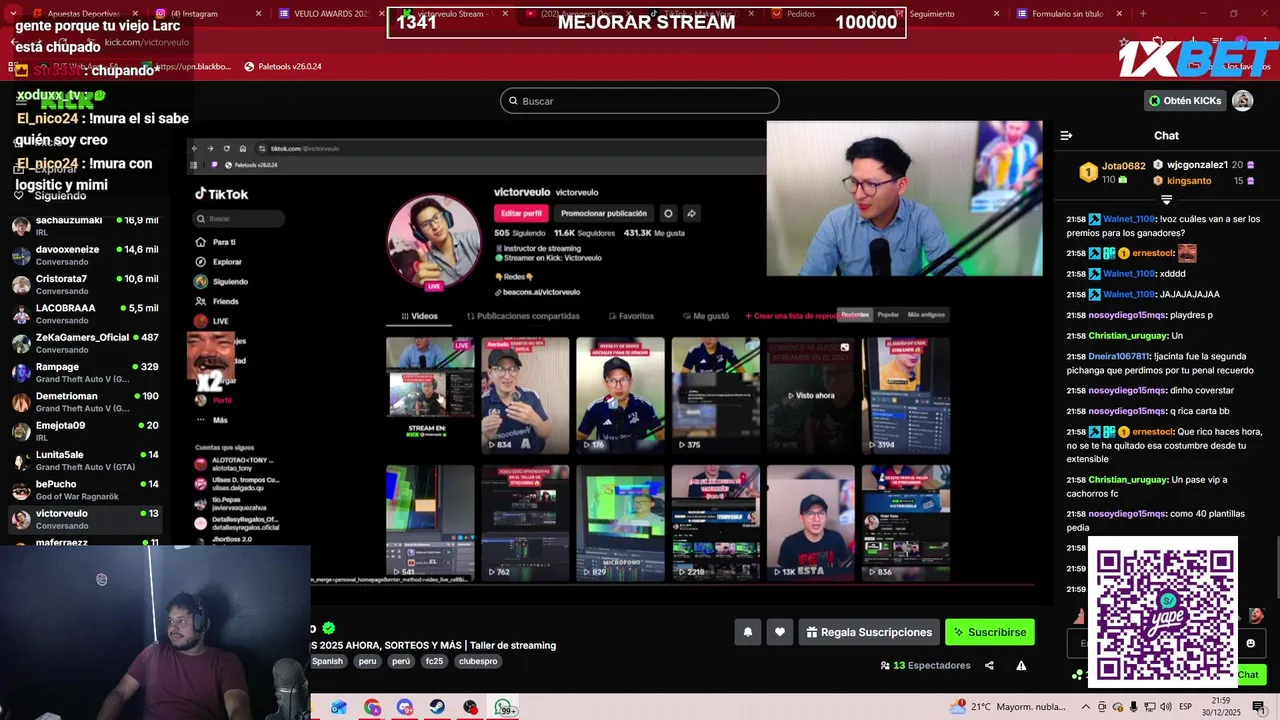The image size is (1280, 720).
Task: Open Demetrioman channel in the sidebar
Action: tap(85, 402)
